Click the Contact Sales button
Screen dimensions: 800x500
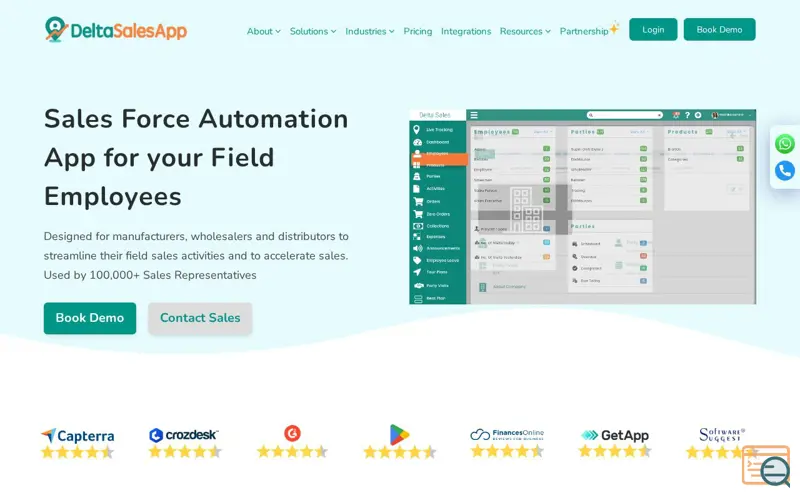200,318
